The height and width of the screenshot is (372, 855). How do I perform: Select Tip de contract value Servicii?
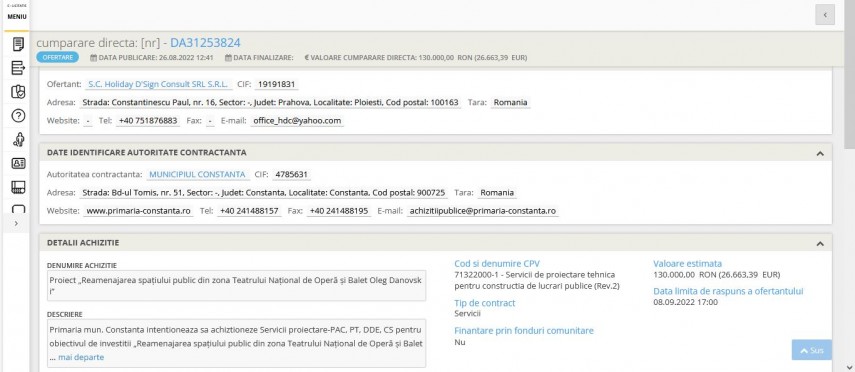(467, 314)
